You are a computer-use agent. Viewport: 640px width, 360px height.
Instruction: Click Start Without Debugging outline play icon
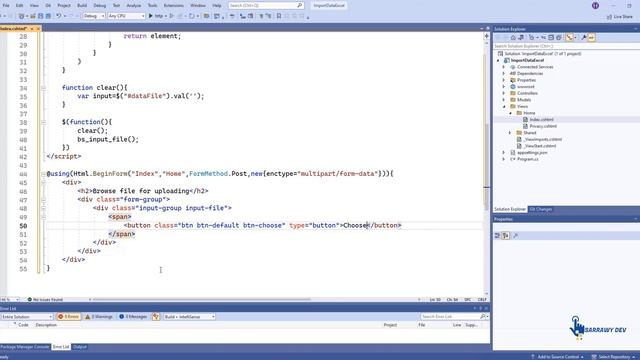pyautogui.click(x=172, y=16)
